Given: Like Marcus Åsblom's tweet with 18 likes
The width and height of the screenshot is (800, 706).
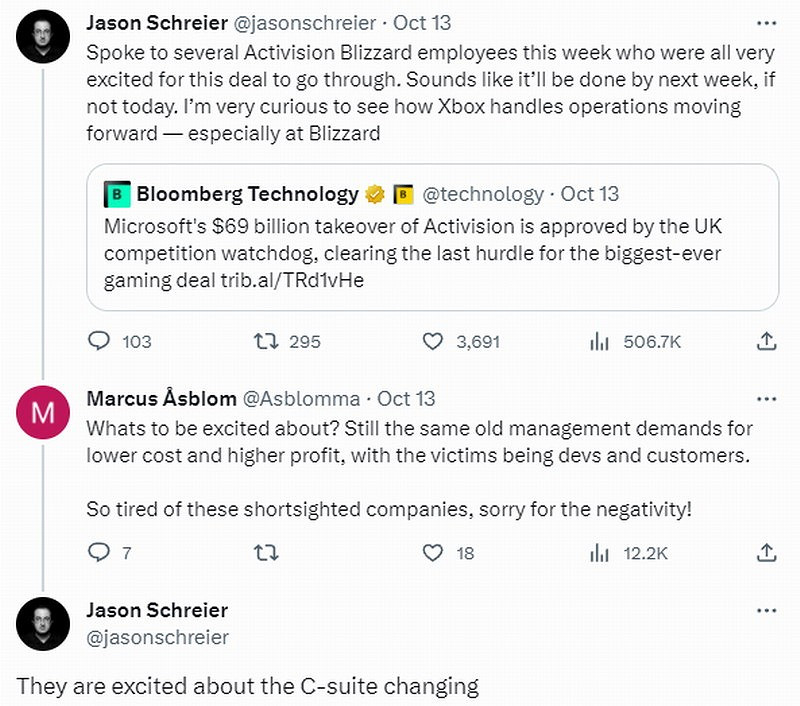Looking at the screenshot, I should pos(433,551).
